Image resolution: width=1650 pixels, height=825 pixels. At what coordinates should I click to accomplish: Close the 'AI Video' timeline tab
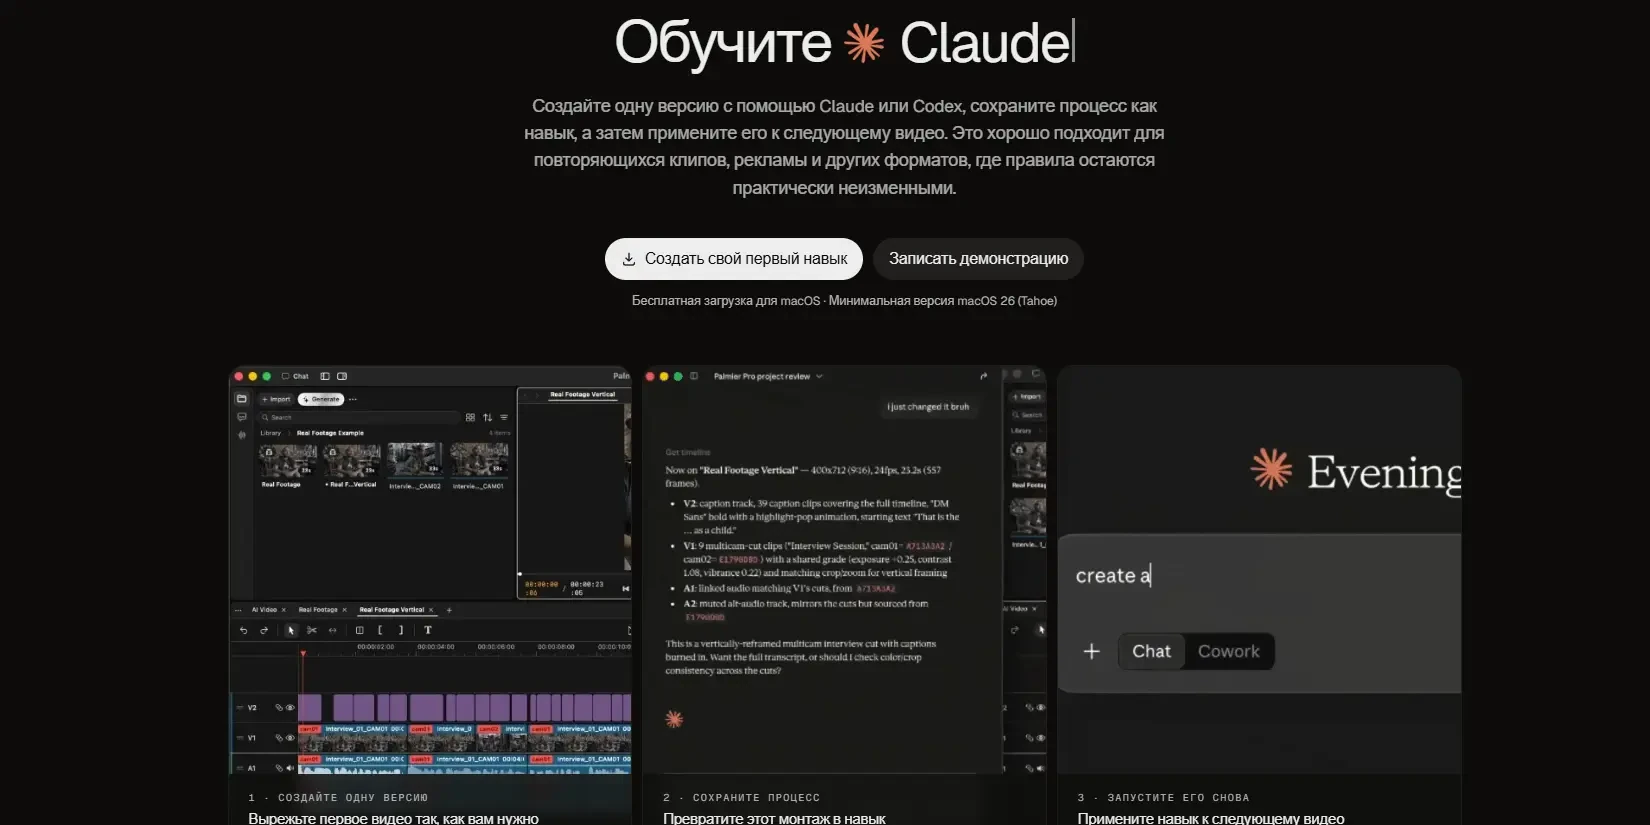284,610
